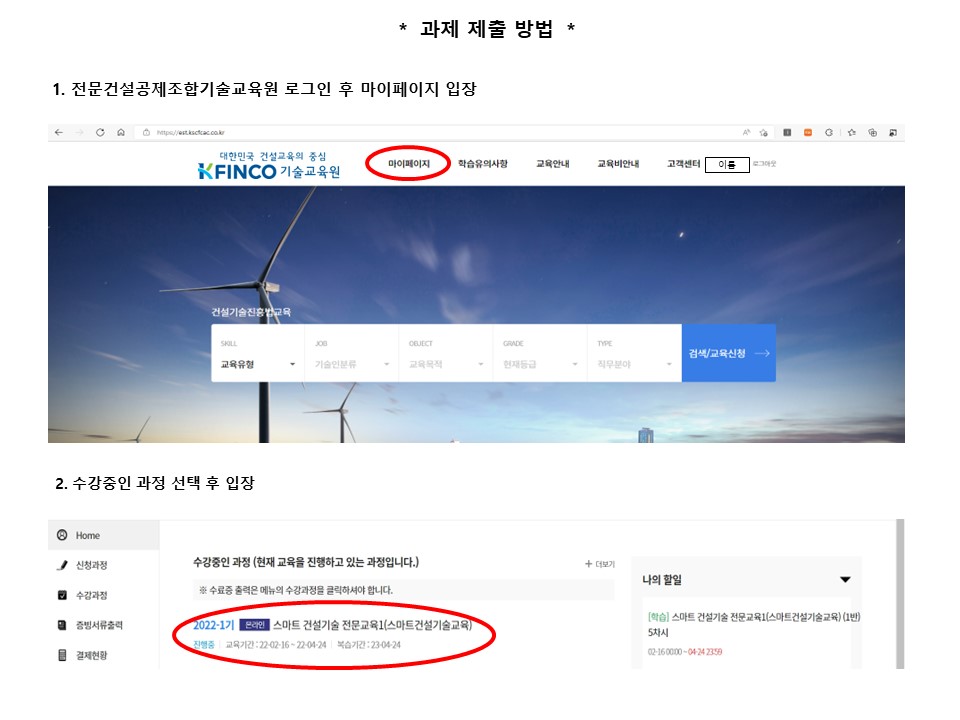Screen dimensions: 960x720
Task: Click the browser address bar URL
Action: click(x=190, y=132)
